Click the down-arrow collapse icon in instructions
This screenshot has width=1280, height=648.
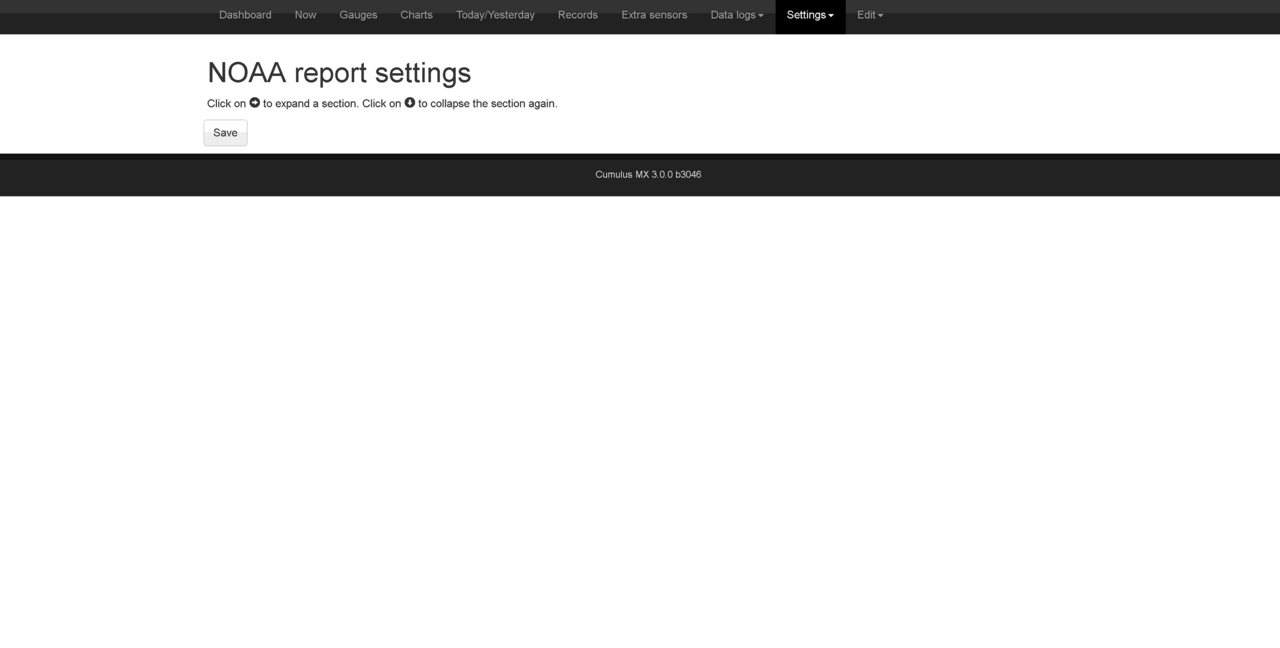[x=410, y=102]
